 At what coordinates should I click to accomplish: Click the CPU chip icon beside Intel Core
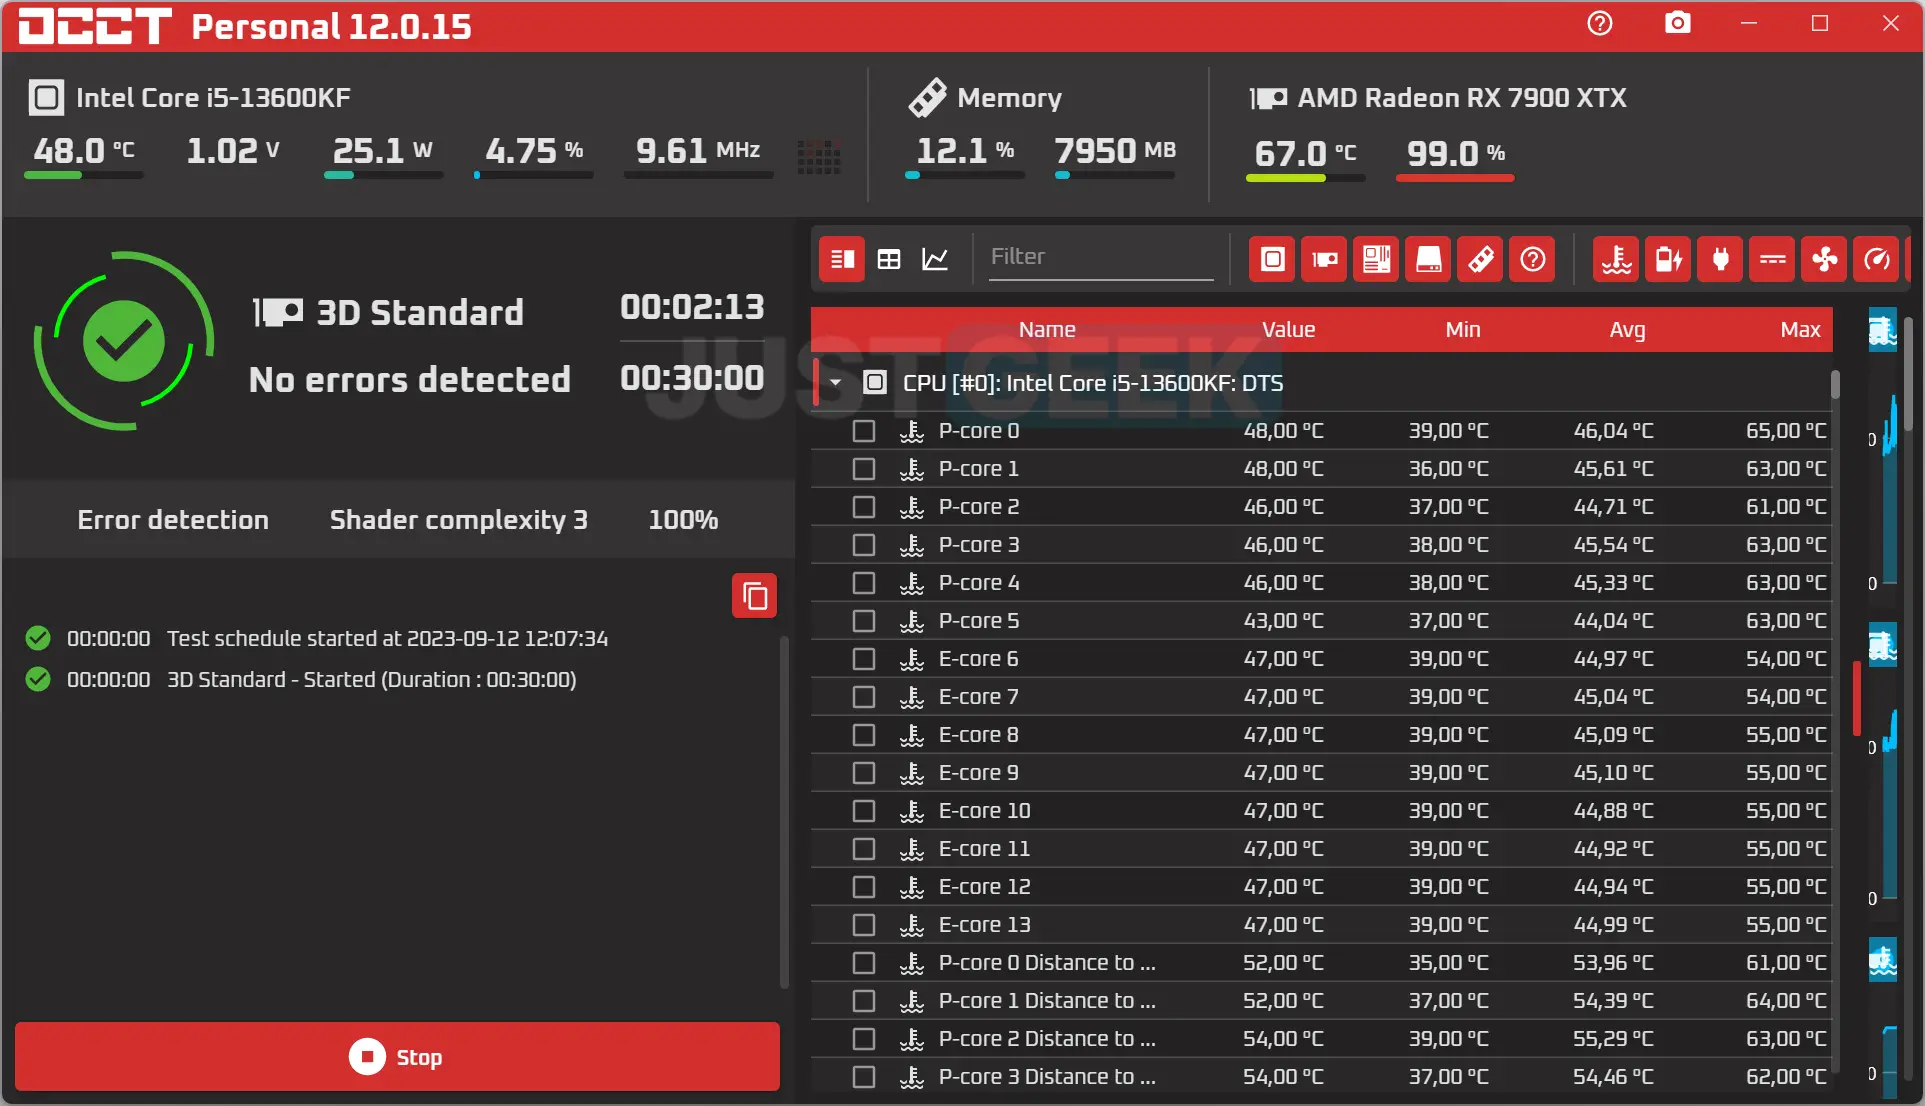46,97
